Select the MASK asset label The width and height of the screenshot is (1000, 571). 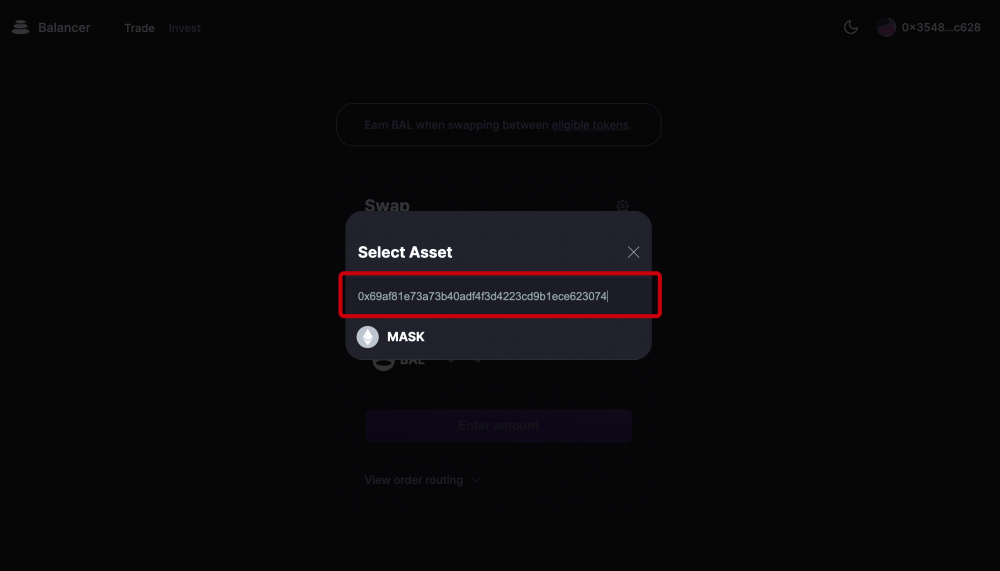[406, 337]
